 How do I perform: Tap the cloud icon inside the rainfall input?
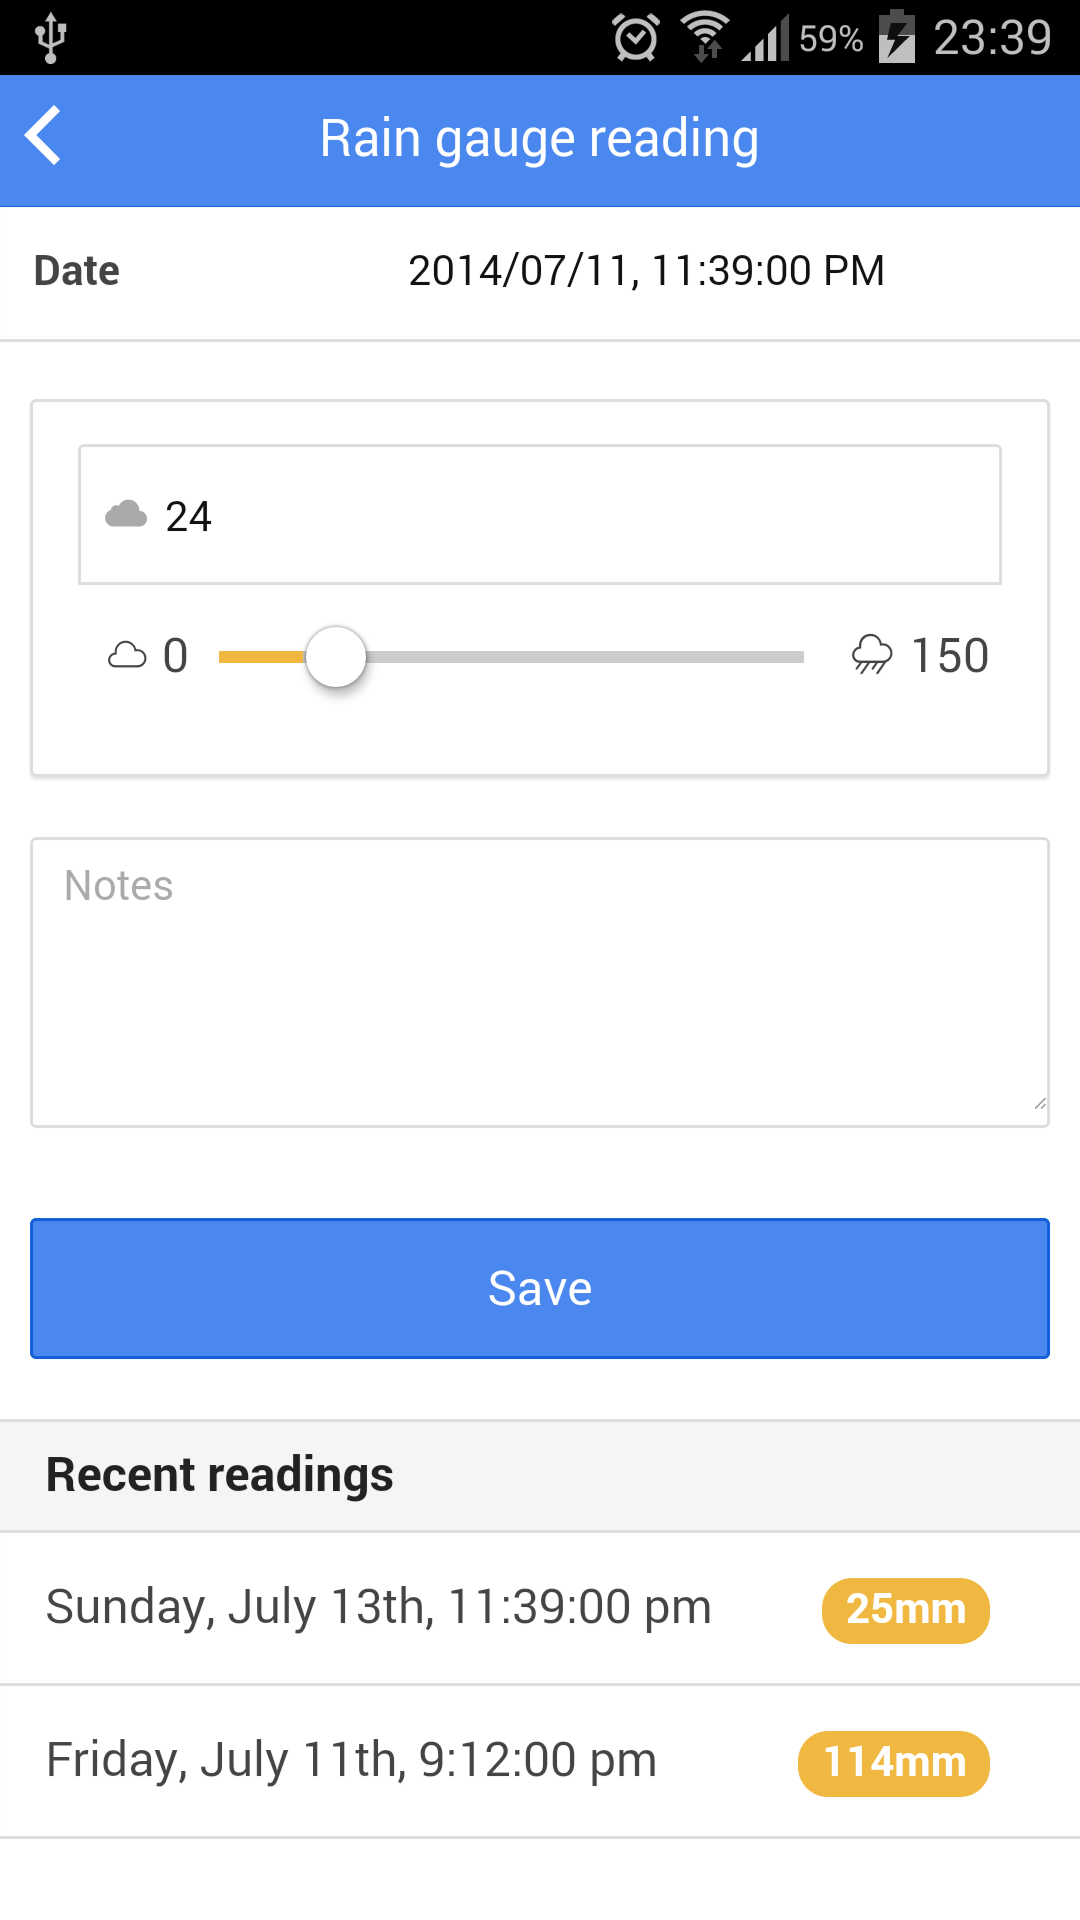pyautogui.click(x=126, y=514)
